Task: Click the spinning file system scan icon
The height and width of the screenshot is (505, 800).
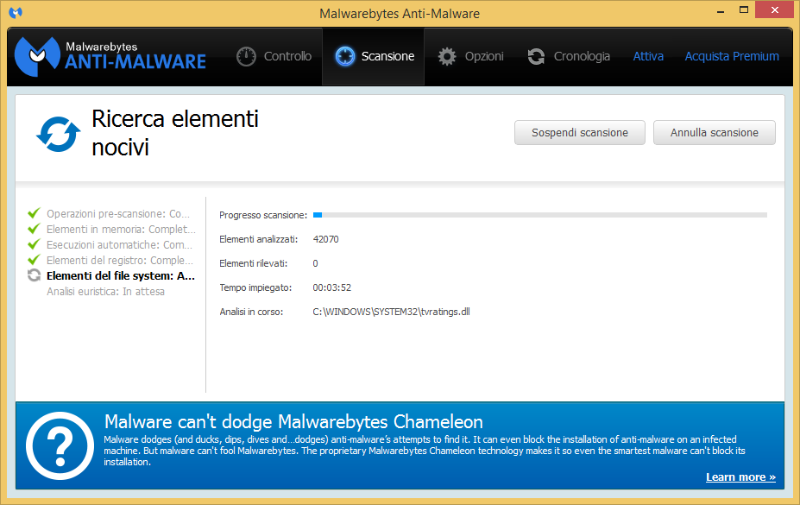Action: point(34,276)
